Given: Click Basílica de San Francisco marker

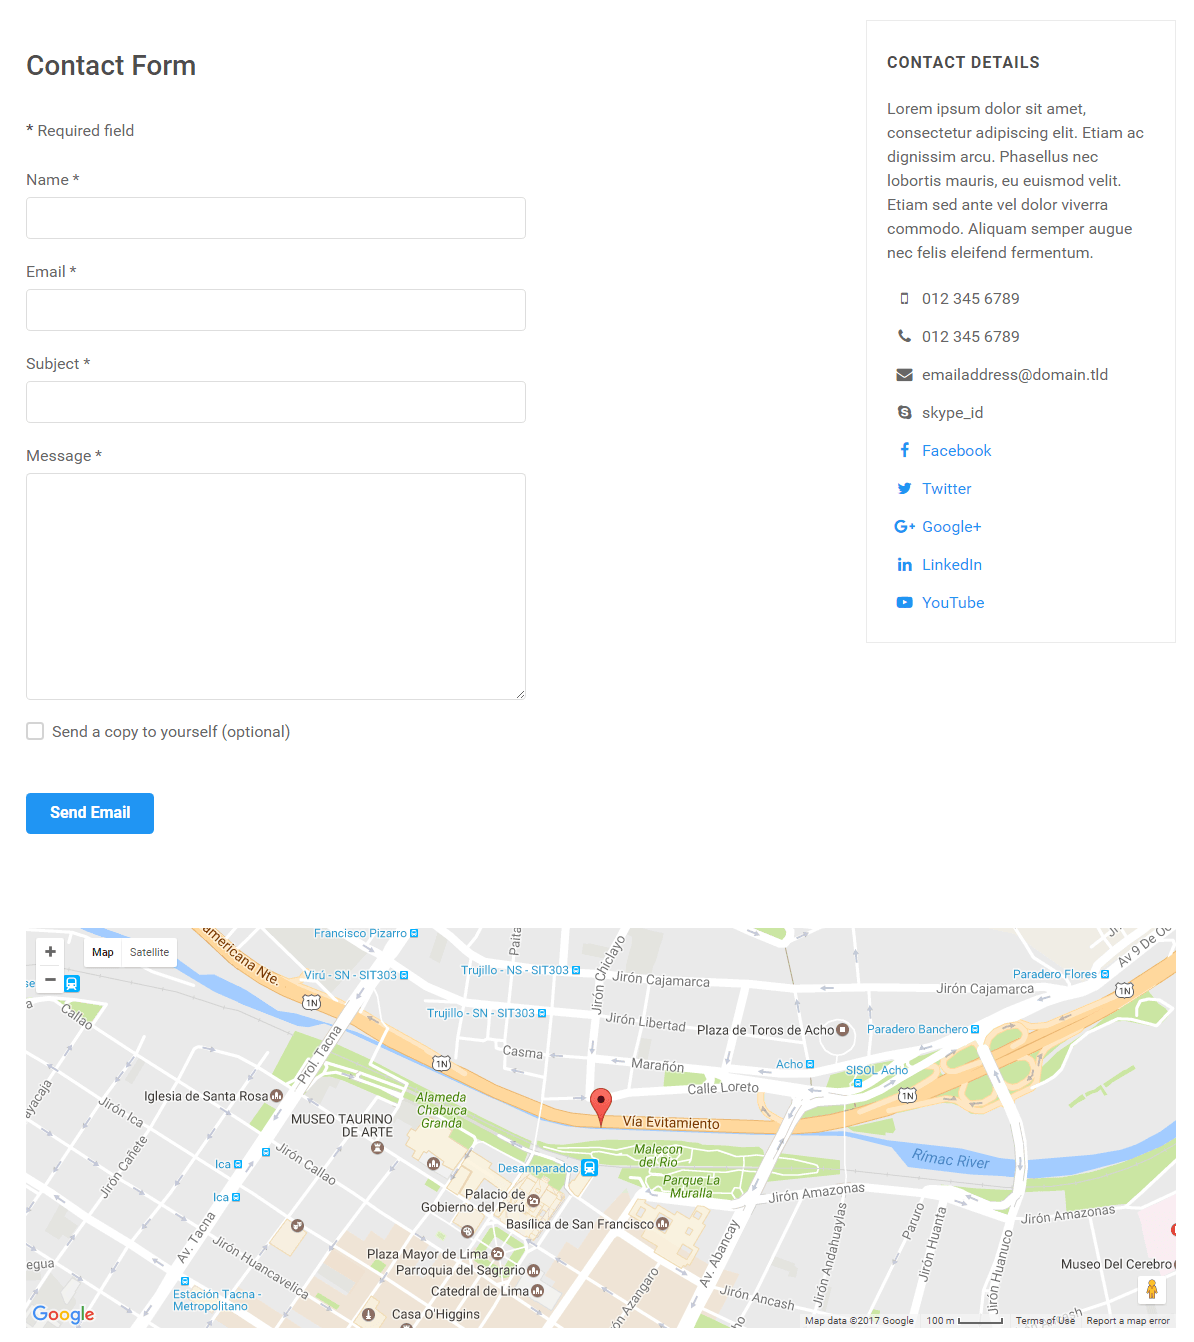Looking at the screenshot, I should pos(662,1224).
